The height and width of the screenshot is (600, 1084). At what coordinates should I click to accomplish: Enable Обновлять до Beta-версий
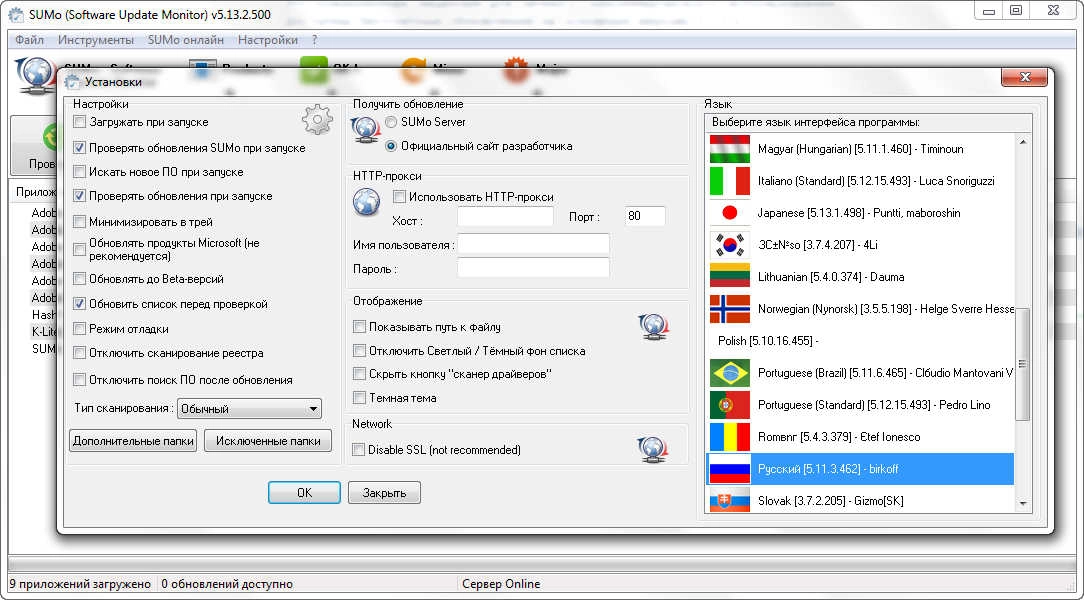(x=80, y=279)
